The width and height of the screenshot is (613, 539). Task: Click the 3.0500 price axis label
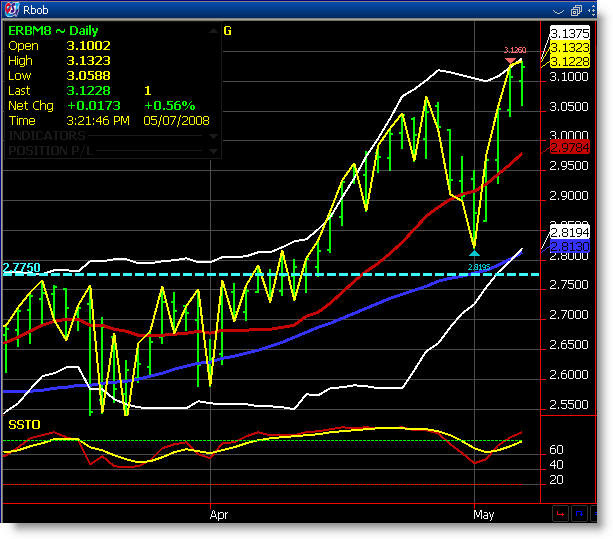coord(569,107)
